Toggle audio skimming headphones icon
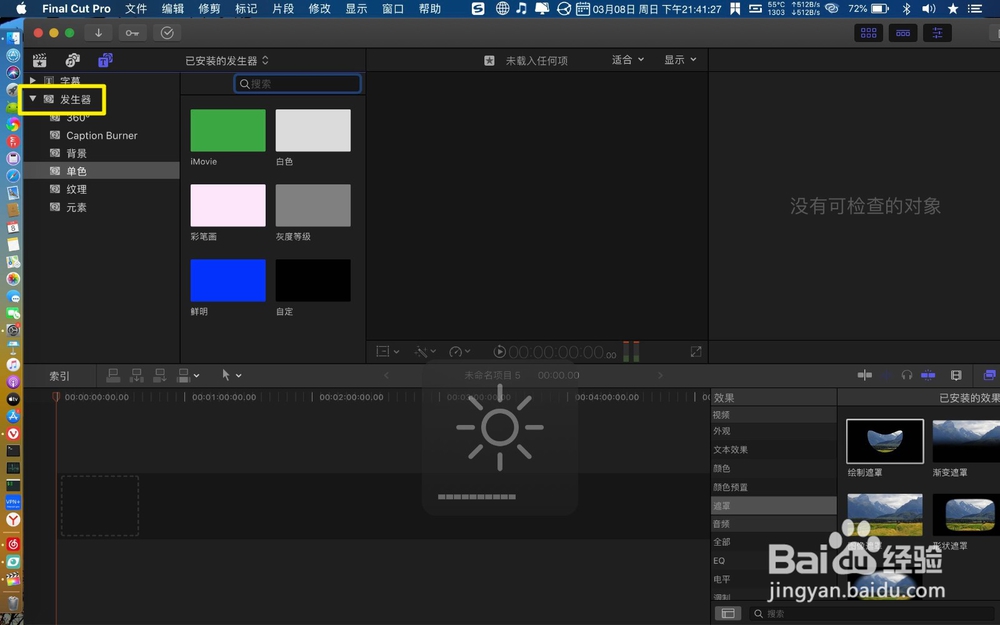Screen dimensions: 1000x625 pos(906,375)
